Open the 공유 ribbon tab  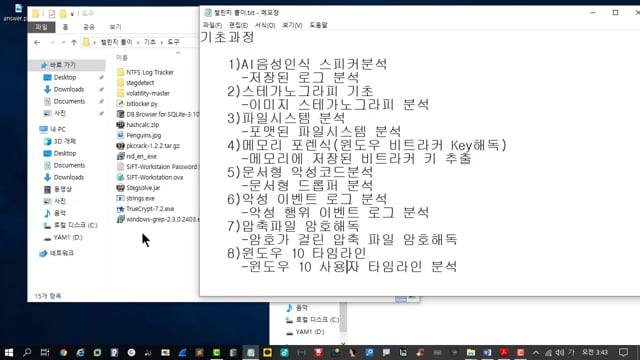(x=89, y=27)
